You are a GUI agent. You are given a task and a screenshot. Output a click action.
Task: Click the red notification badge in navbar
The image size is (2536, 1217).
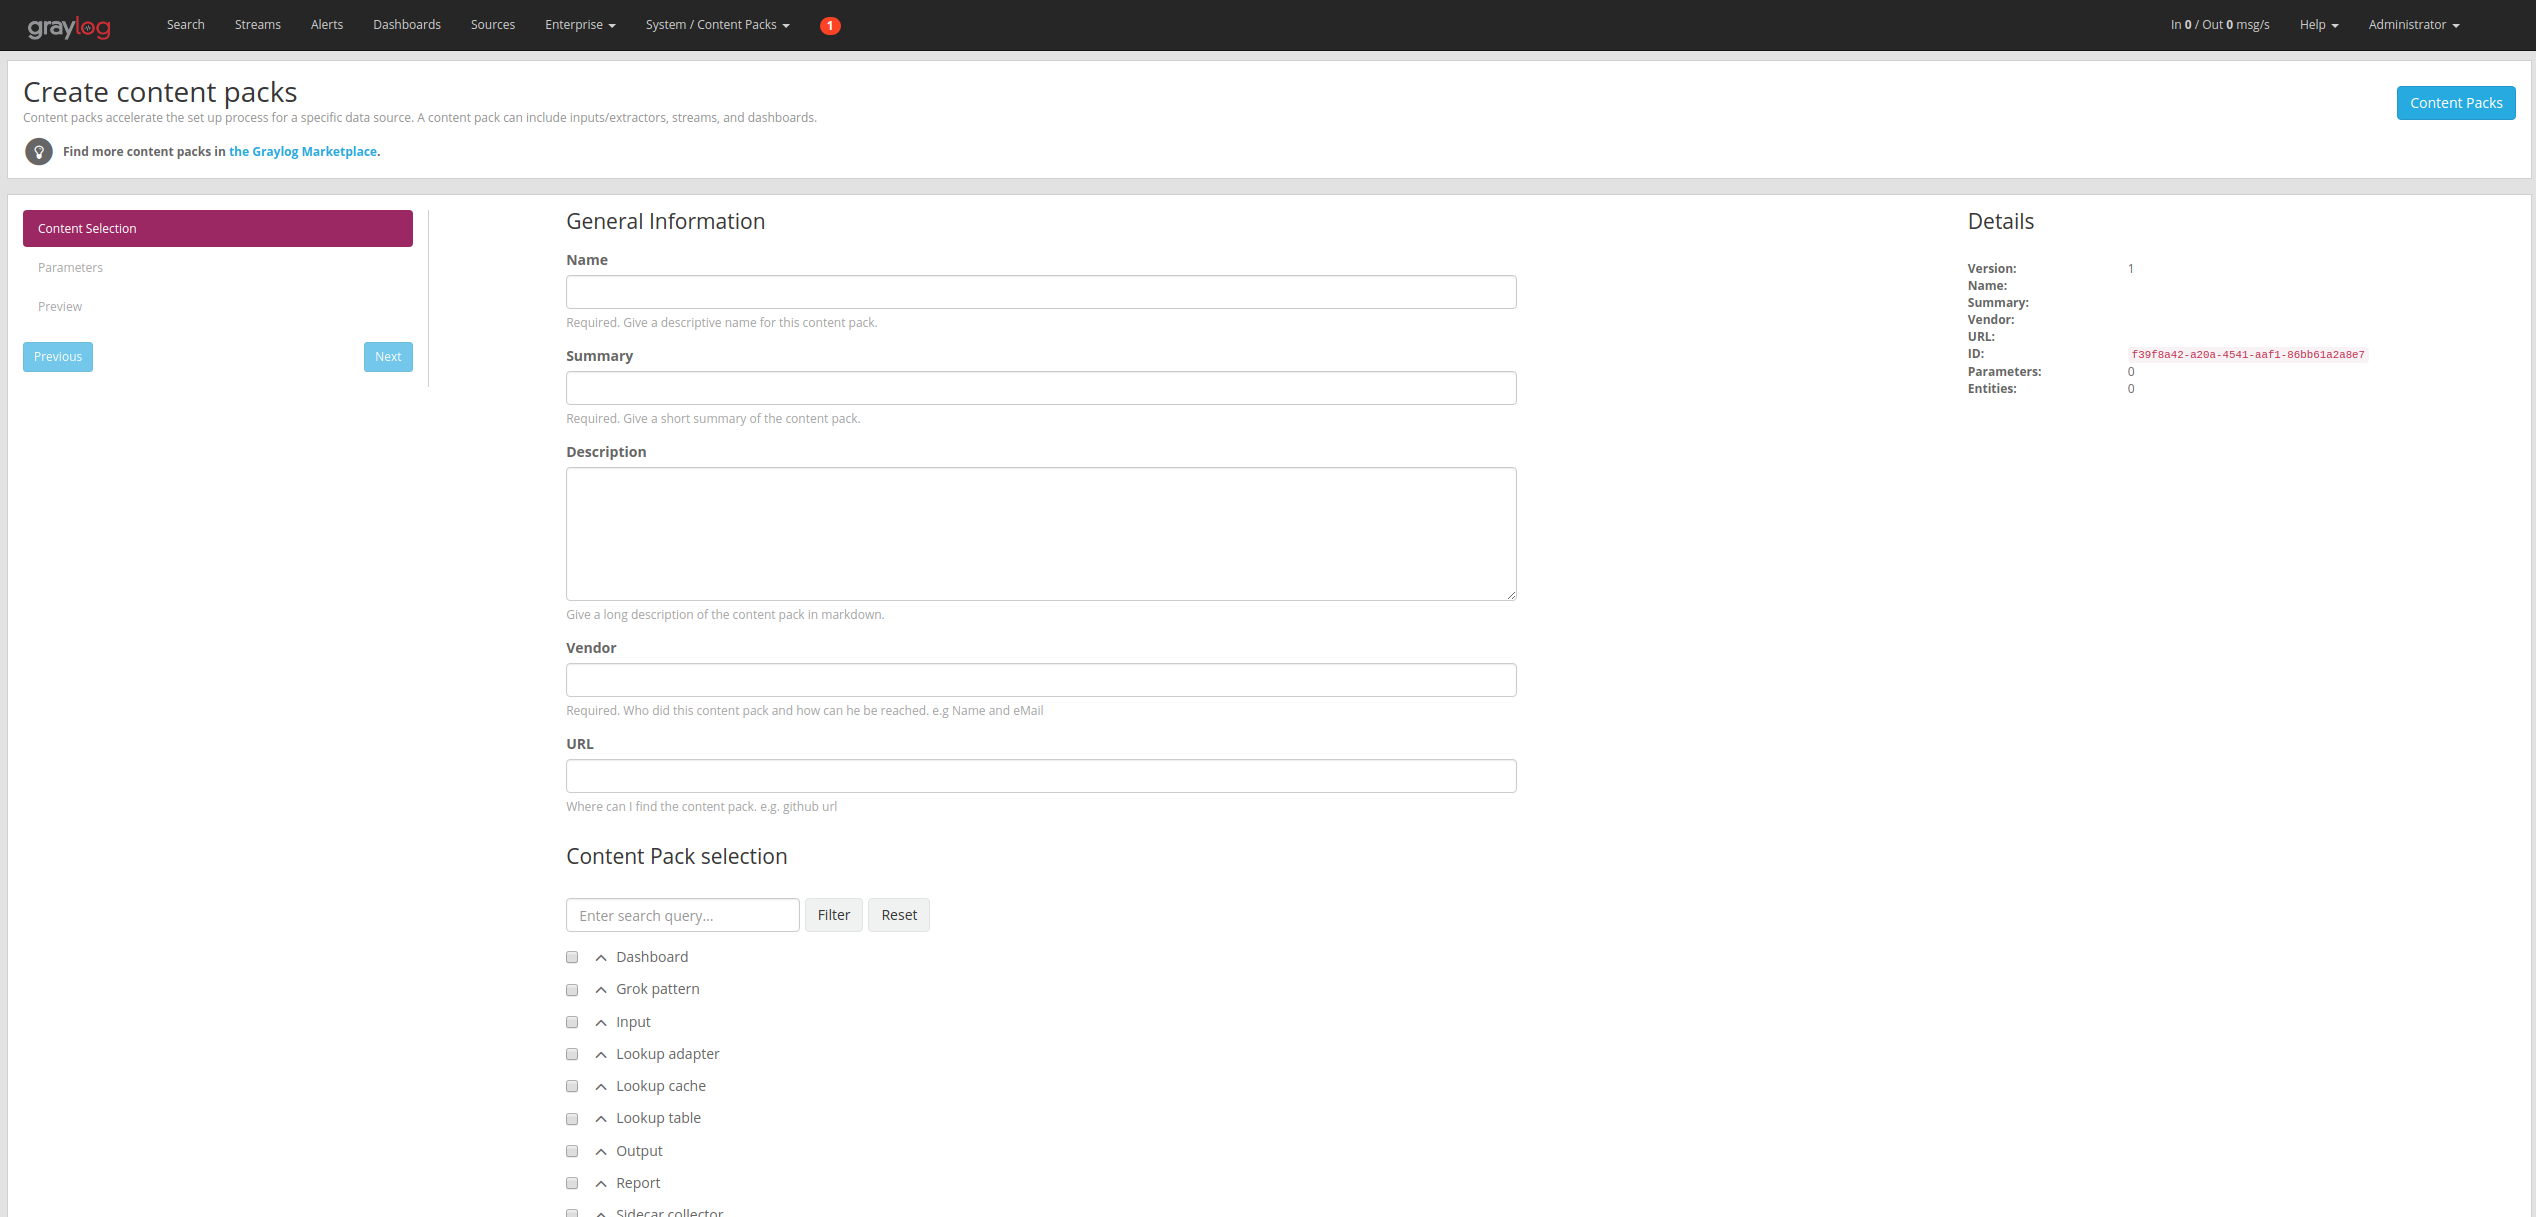830,25
